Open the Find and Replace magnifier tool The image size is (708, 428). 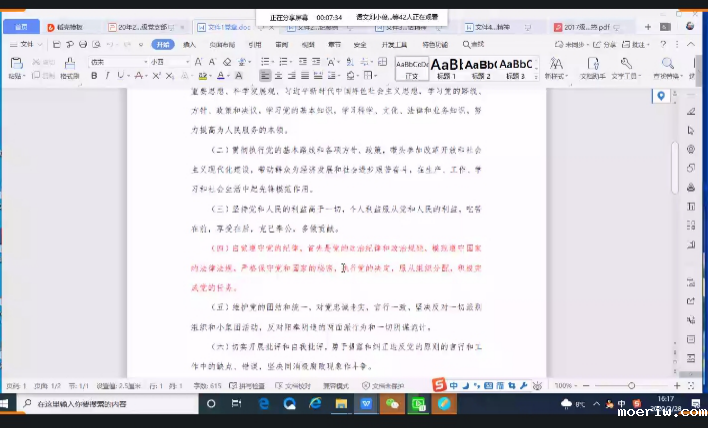click(668, 68)
